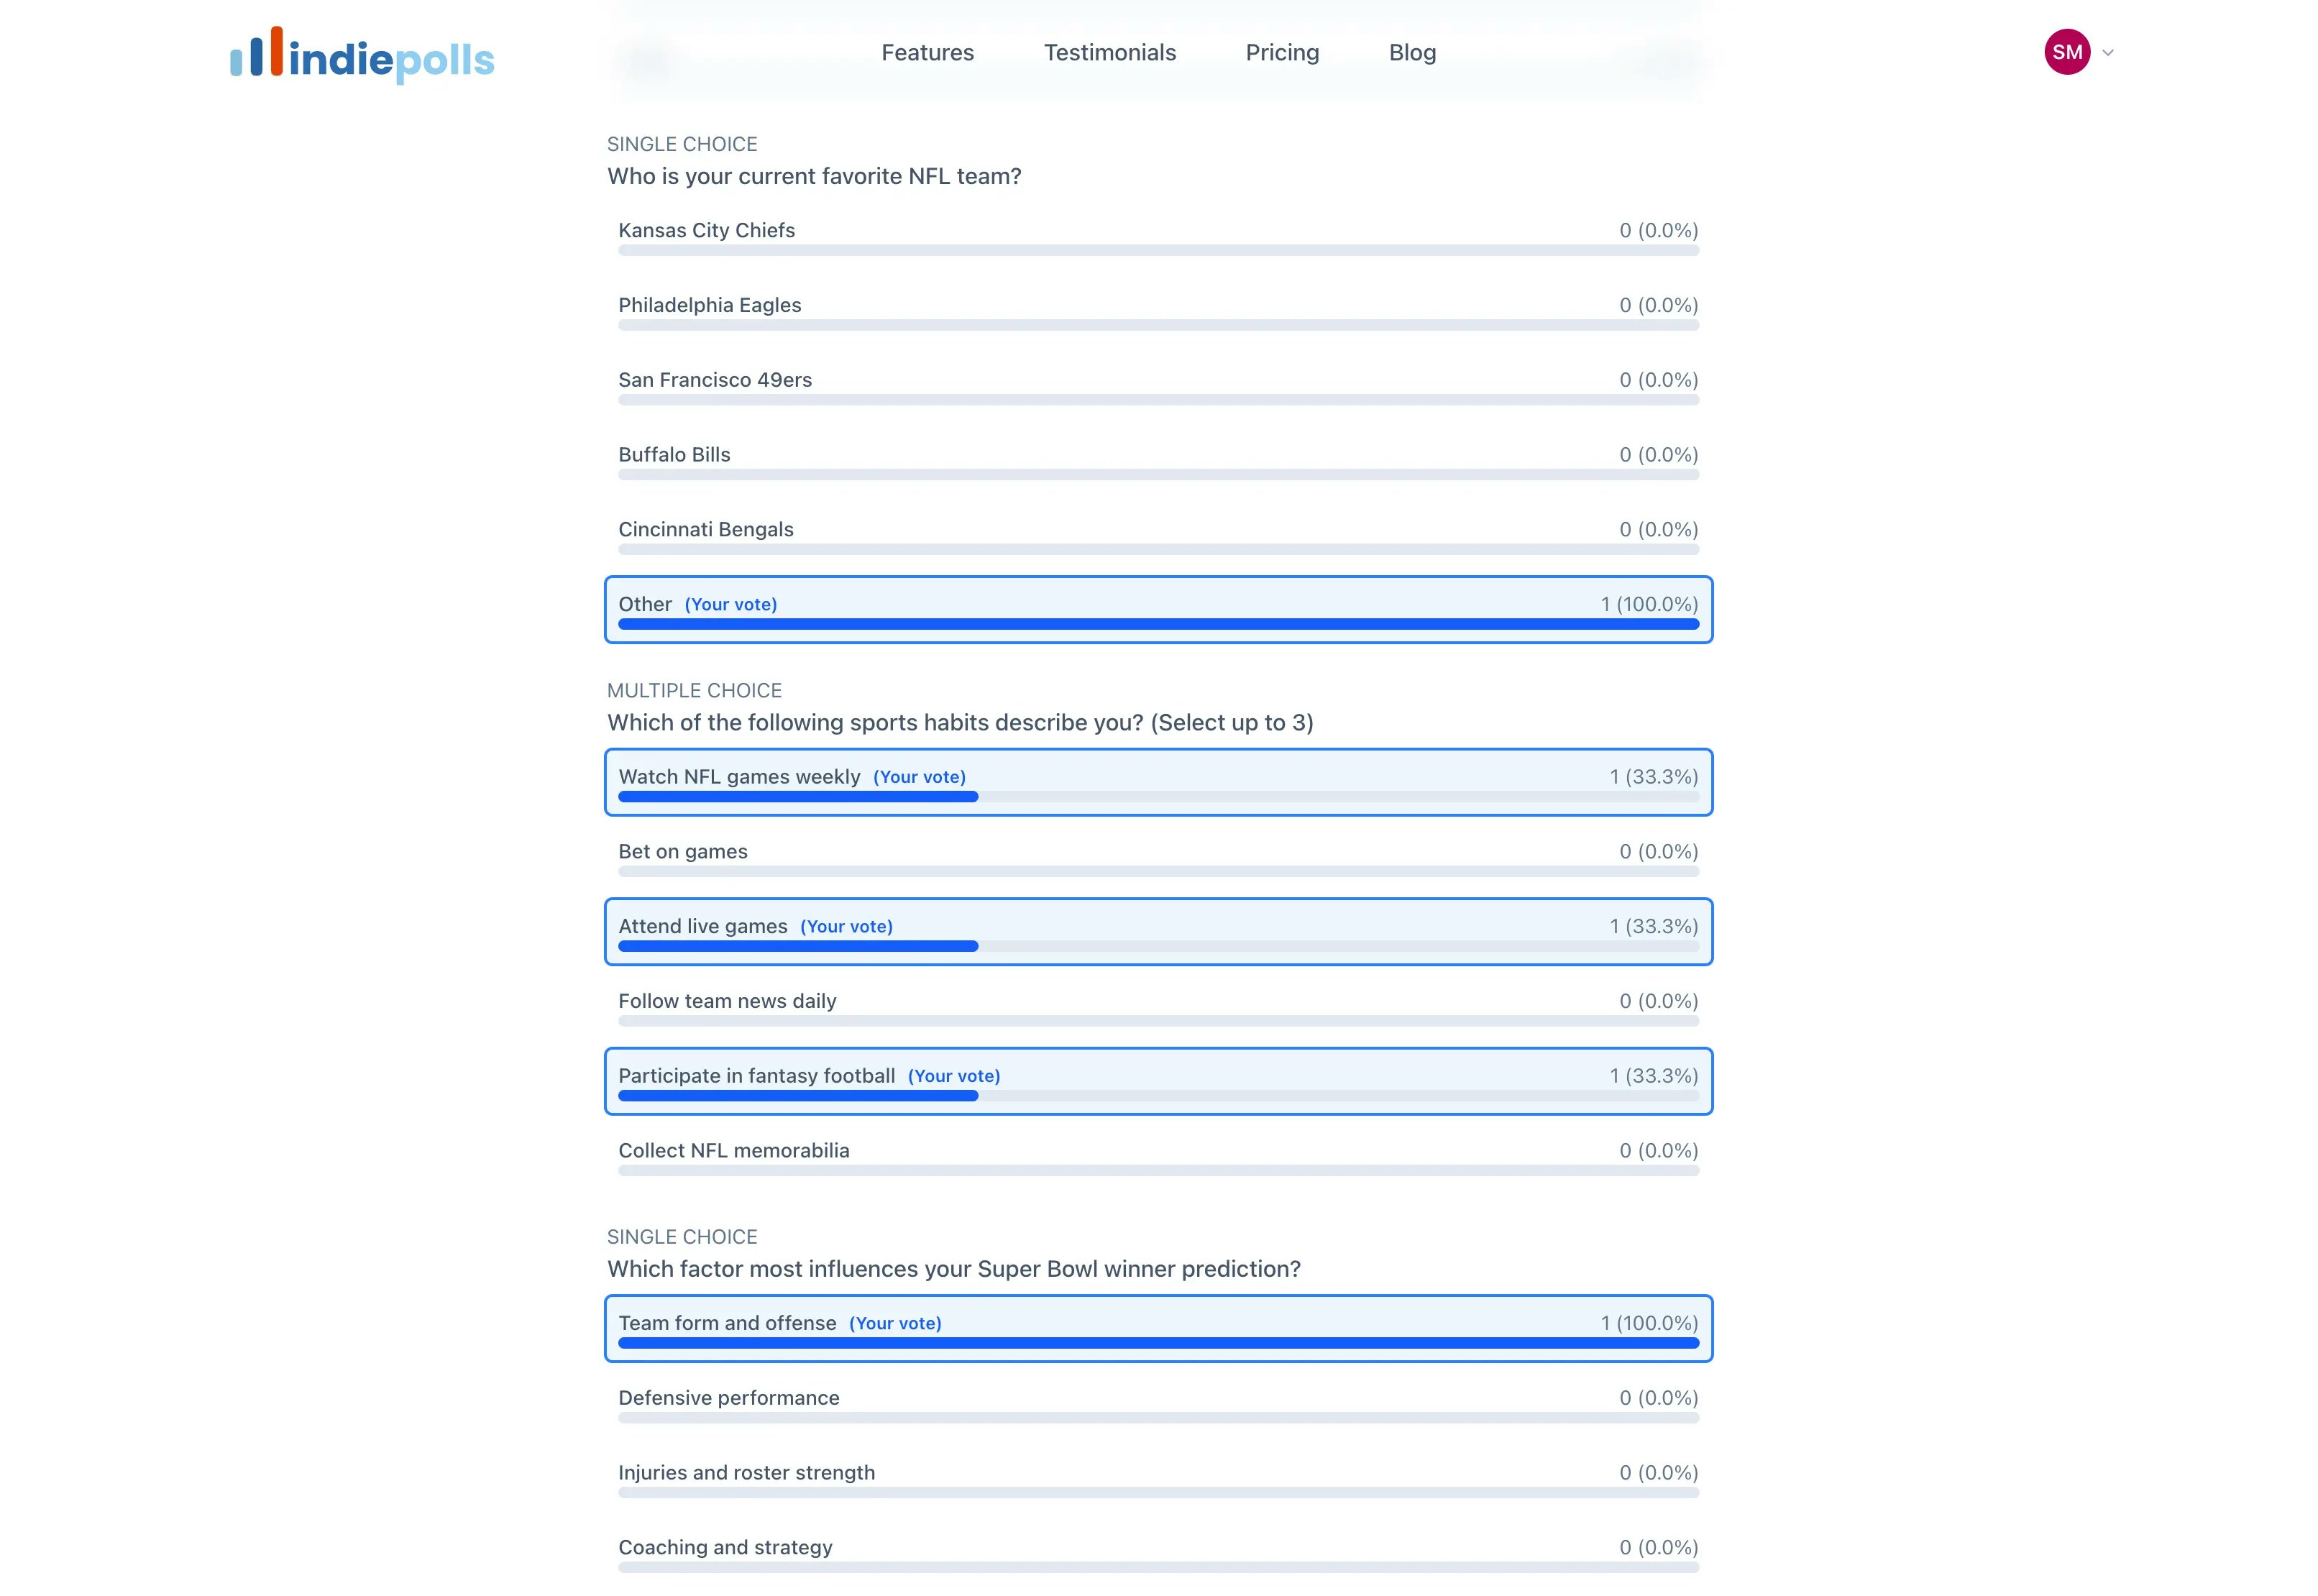Select Follow team news daily option
Viewport: 2318px width, 1596px height.
pyautogui.click(x=1158, y=1007)
